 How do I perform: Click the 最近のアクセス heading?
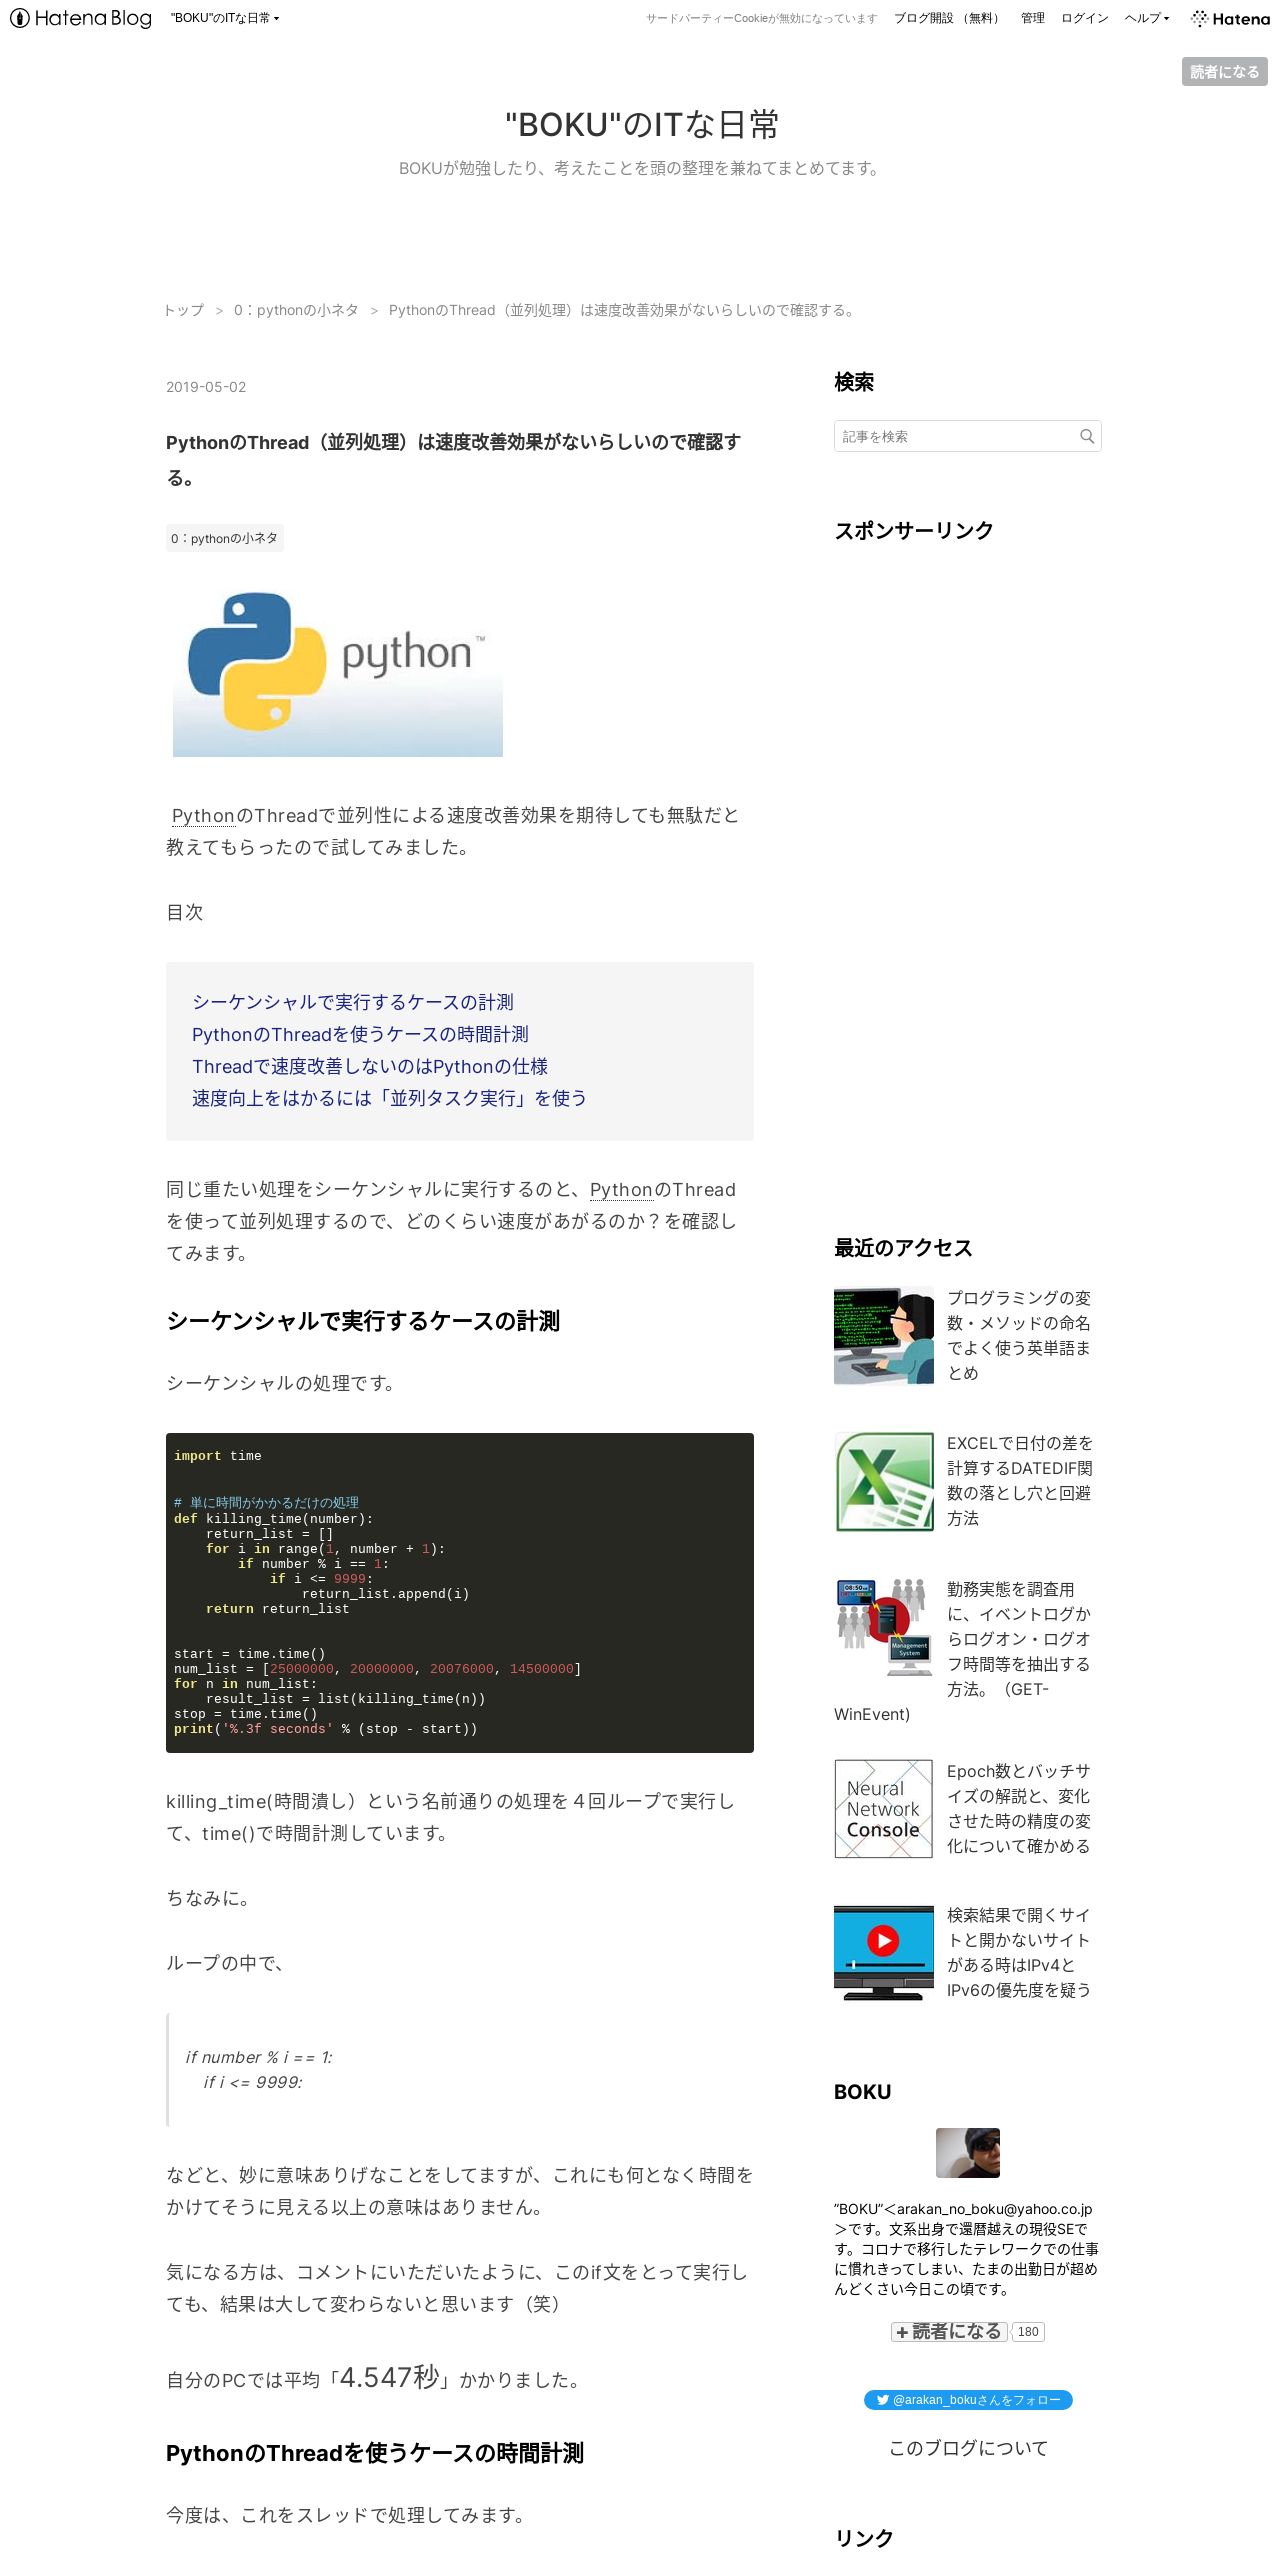903,1248
